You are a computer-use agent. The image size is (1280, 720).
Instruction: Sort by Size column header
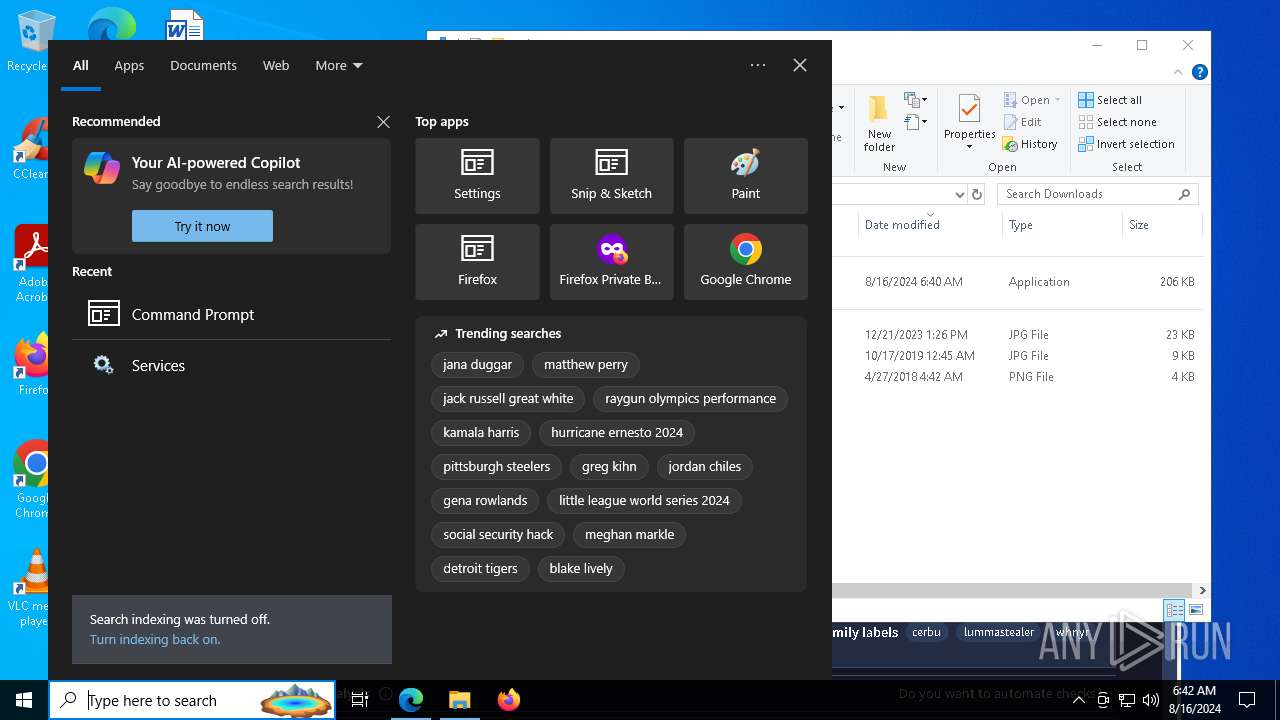click(x=1161, y=225)
